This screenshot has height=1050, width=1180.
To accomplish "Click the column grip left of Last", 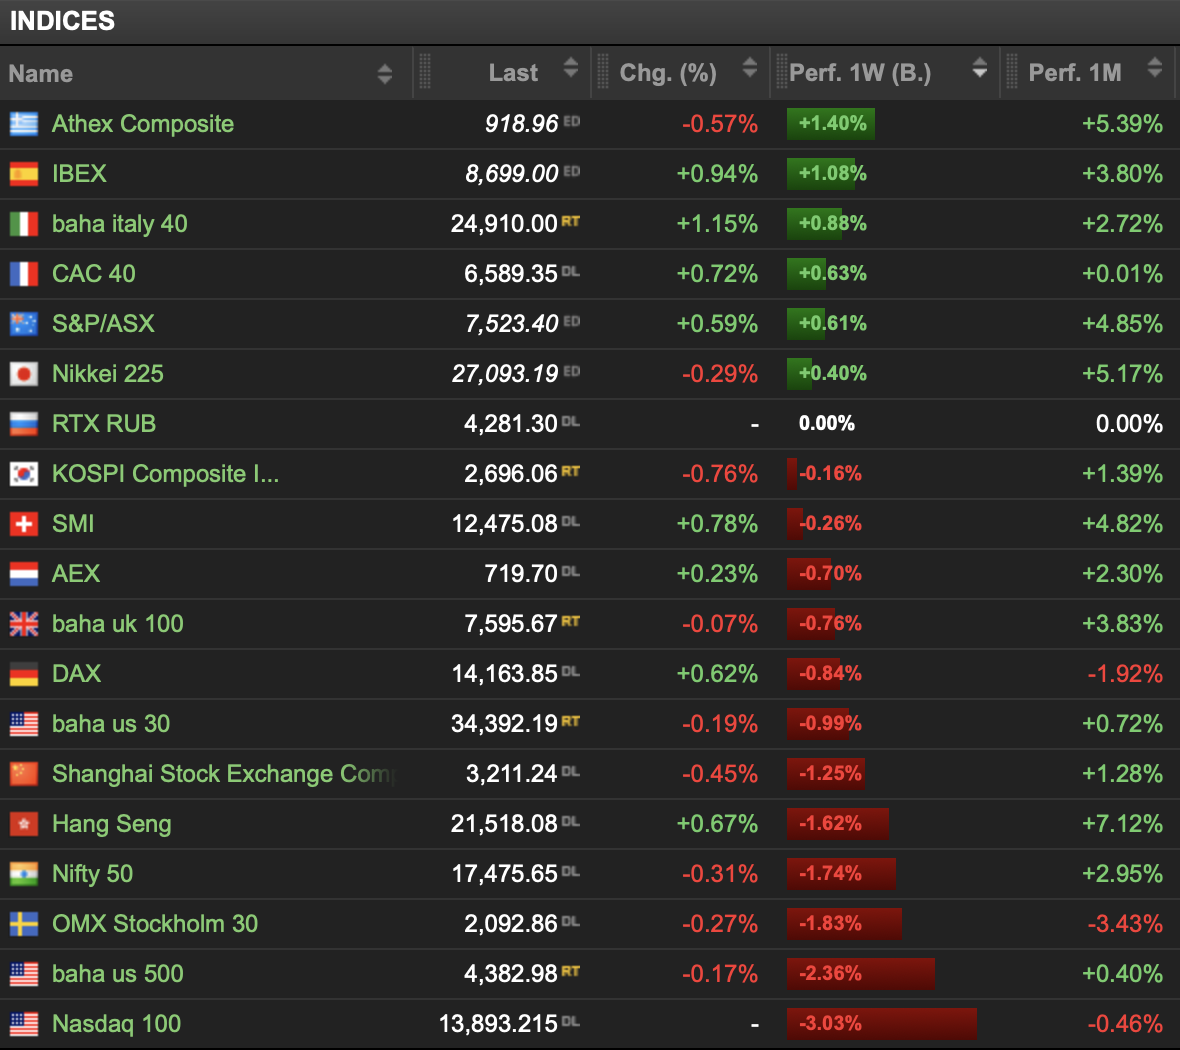I will click(424, 72).
